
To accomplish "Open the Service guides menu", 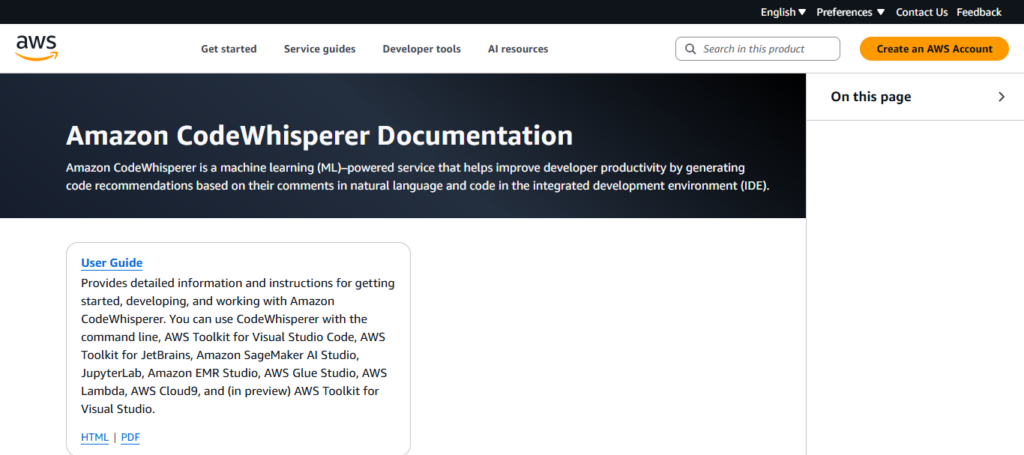I will (x=319, y=49).
